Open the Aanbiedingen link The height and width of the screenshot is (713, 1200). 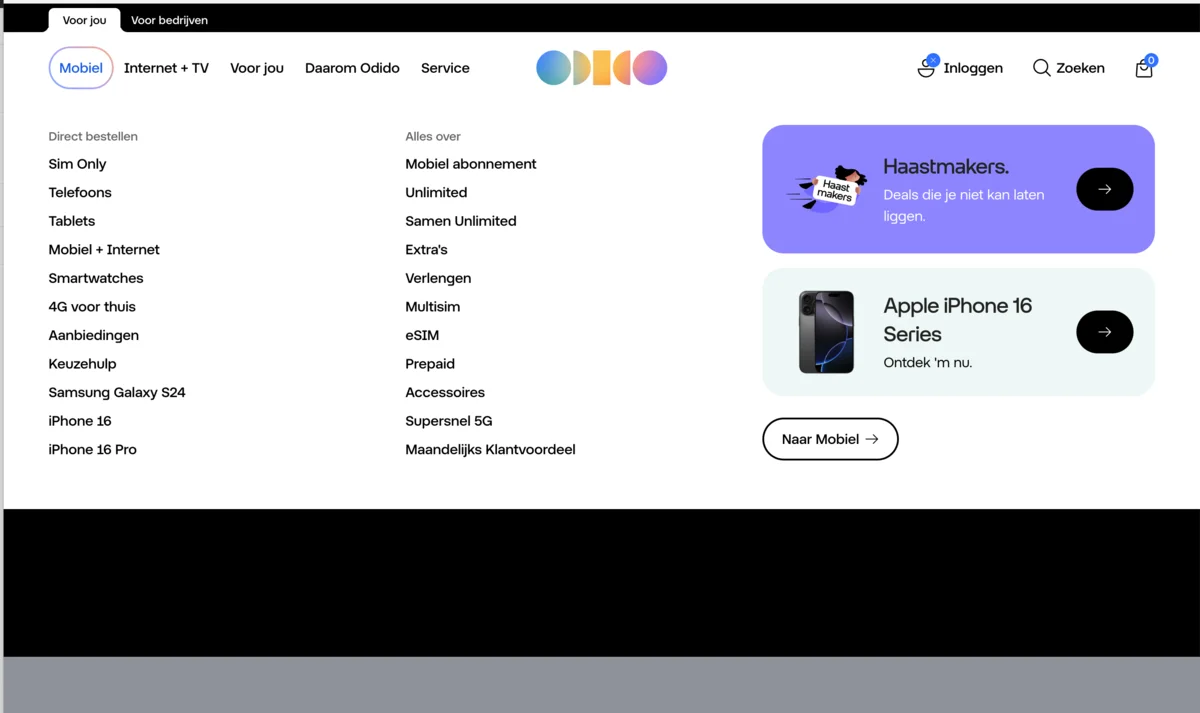click(94, 335)
